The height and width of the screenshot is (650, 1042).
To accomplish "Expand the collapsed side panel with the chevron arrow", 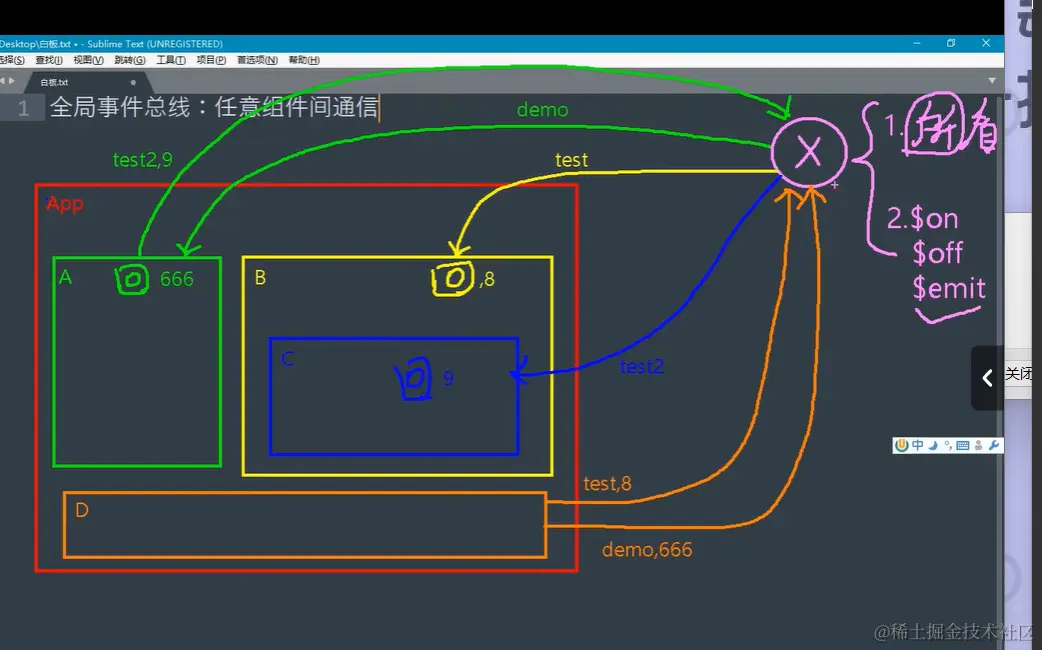I will click(x=987, y=378).
